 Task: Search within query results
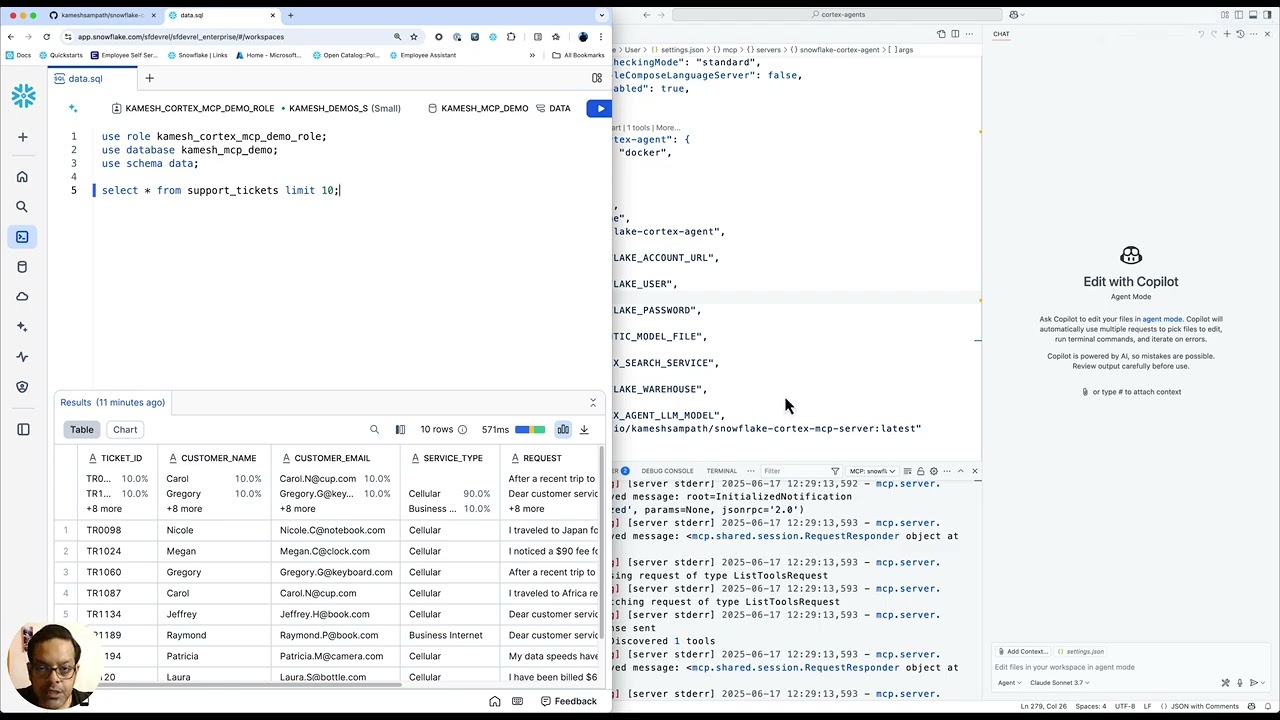pyautogui.click(x=375, y=430)
